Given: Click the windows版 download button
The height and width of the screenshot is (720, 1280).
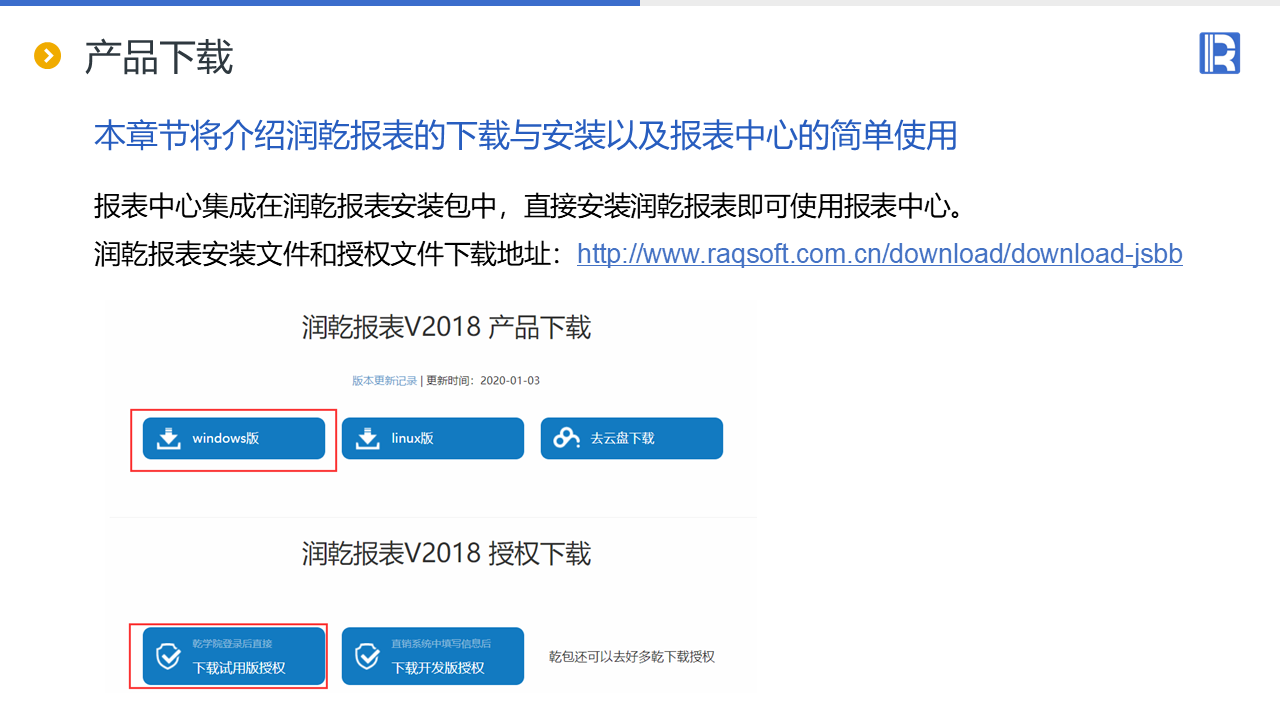Looking at the screenshot, I should (x=233, y=437).
